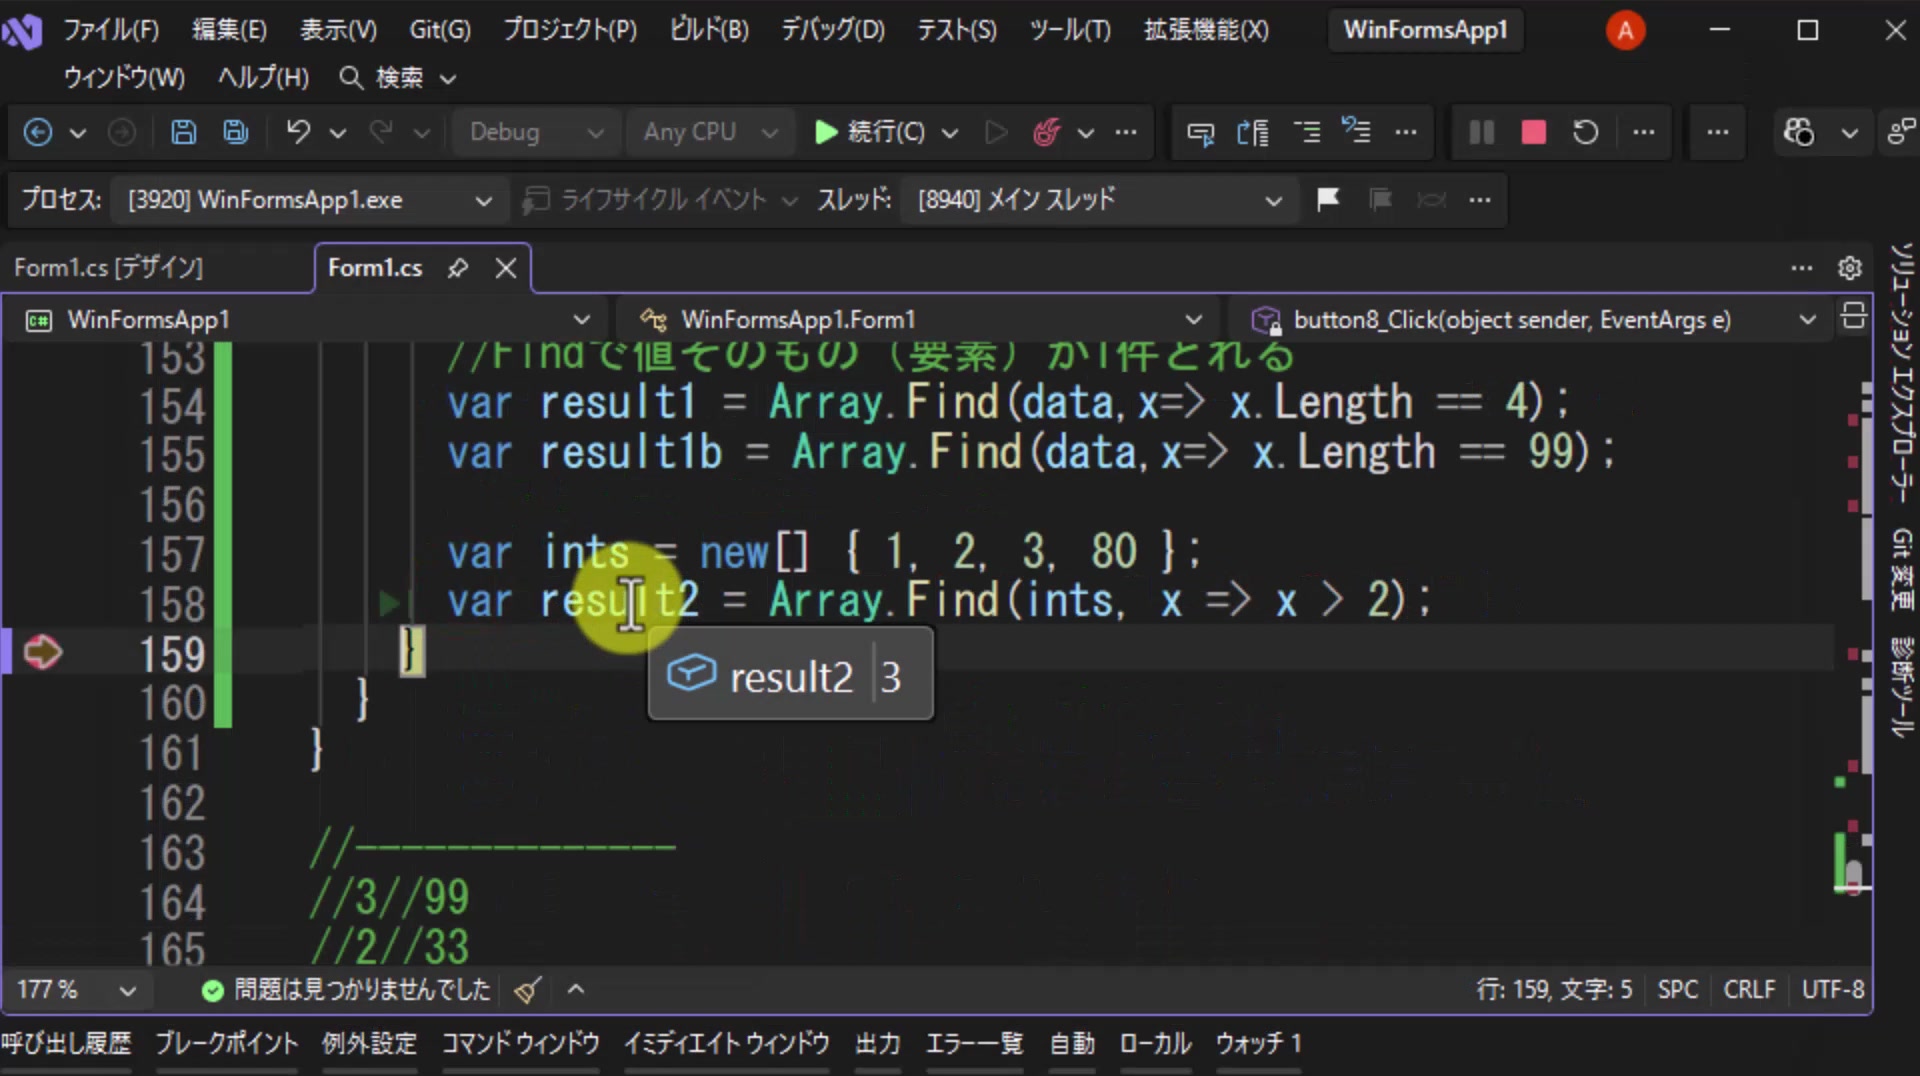Click the 問題は見つかりませんでした status
The width and height of the screenshot is (1920, 1076).
coord(346,990)
